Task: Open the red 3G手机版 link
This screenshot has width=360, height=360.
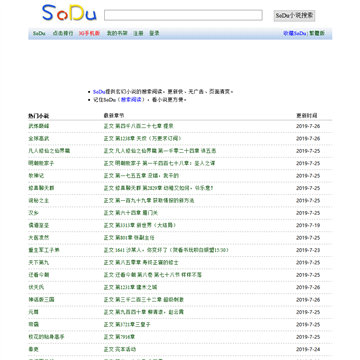Action: coord(89,33)
